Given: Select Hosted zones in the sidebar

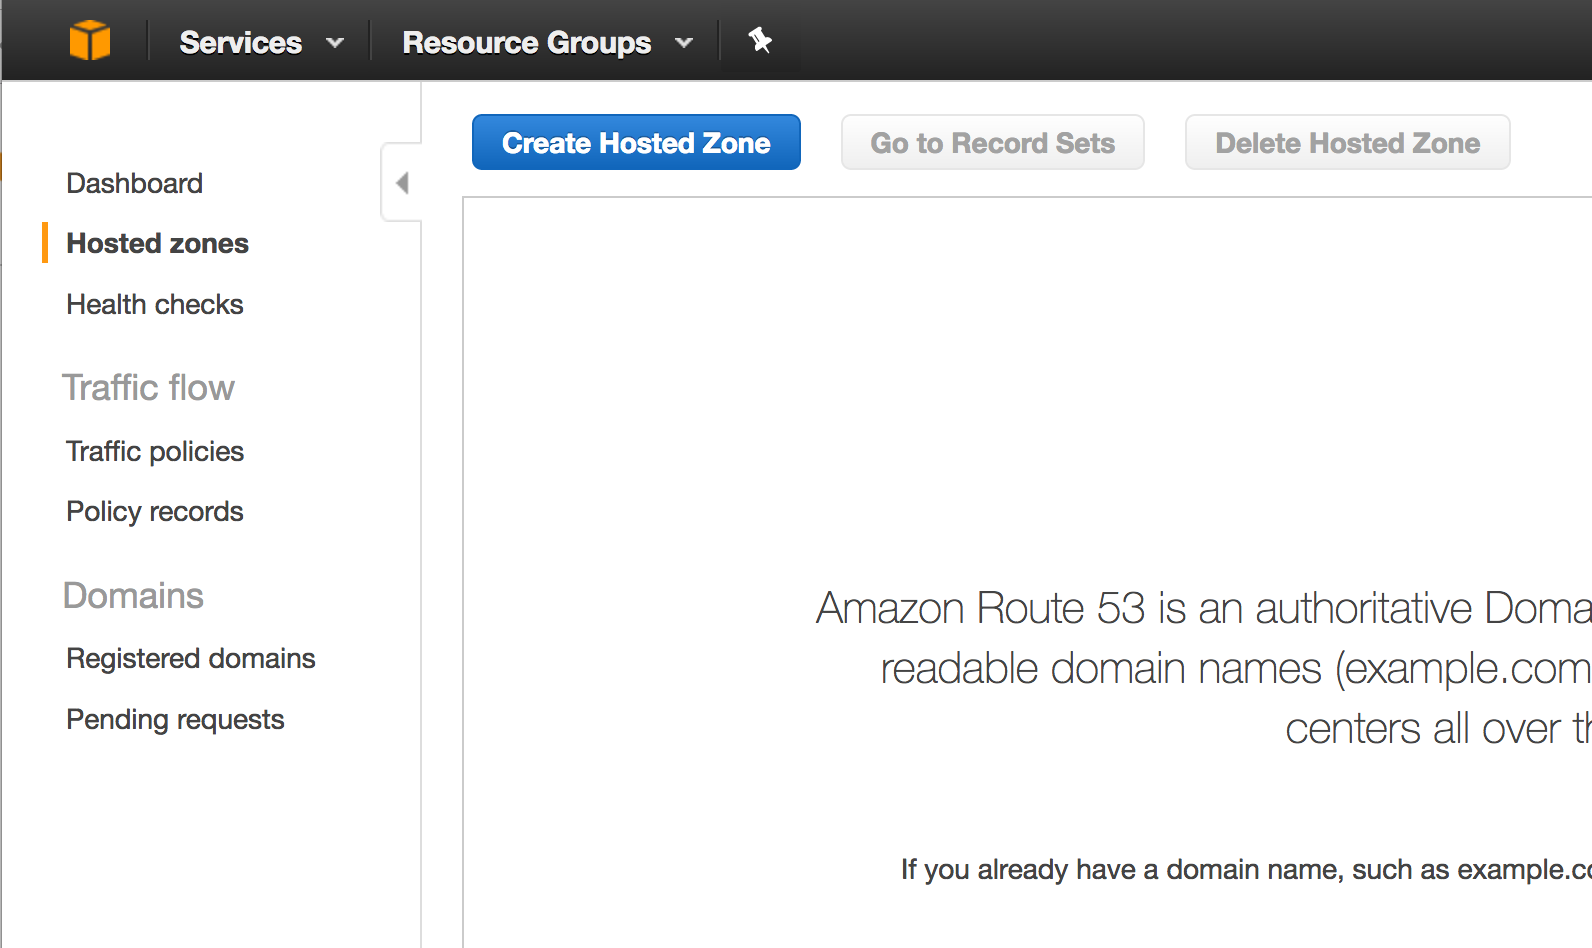Looking at the screenshot, I should click(157, 243).
